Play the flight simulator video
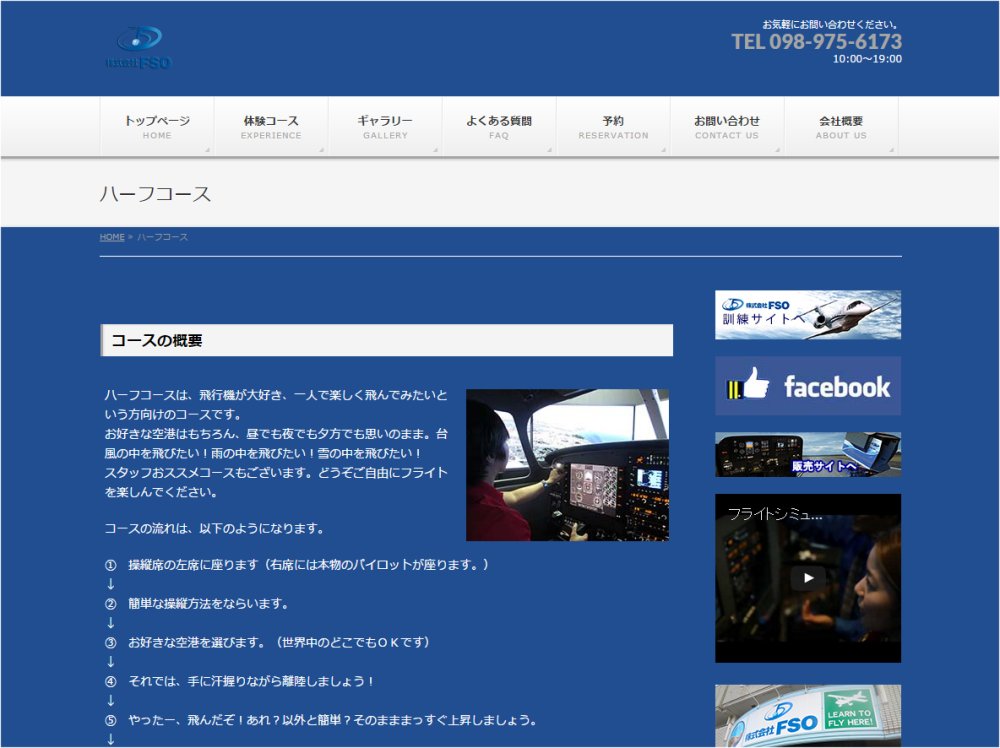The width and height of the screenshot is (1000, 748). [x=808, y=578]
